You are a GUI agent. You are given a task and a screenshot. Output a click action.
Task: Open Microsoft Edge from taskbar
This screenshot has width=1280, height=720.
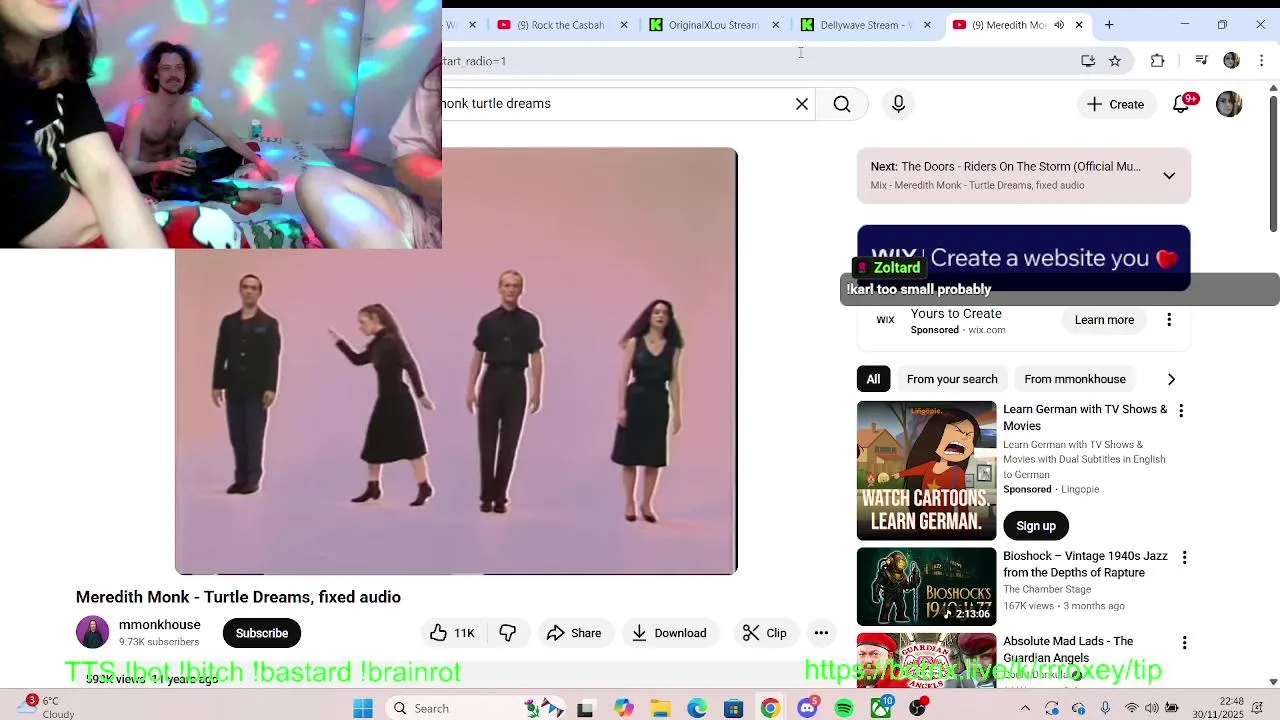[697, 708]
